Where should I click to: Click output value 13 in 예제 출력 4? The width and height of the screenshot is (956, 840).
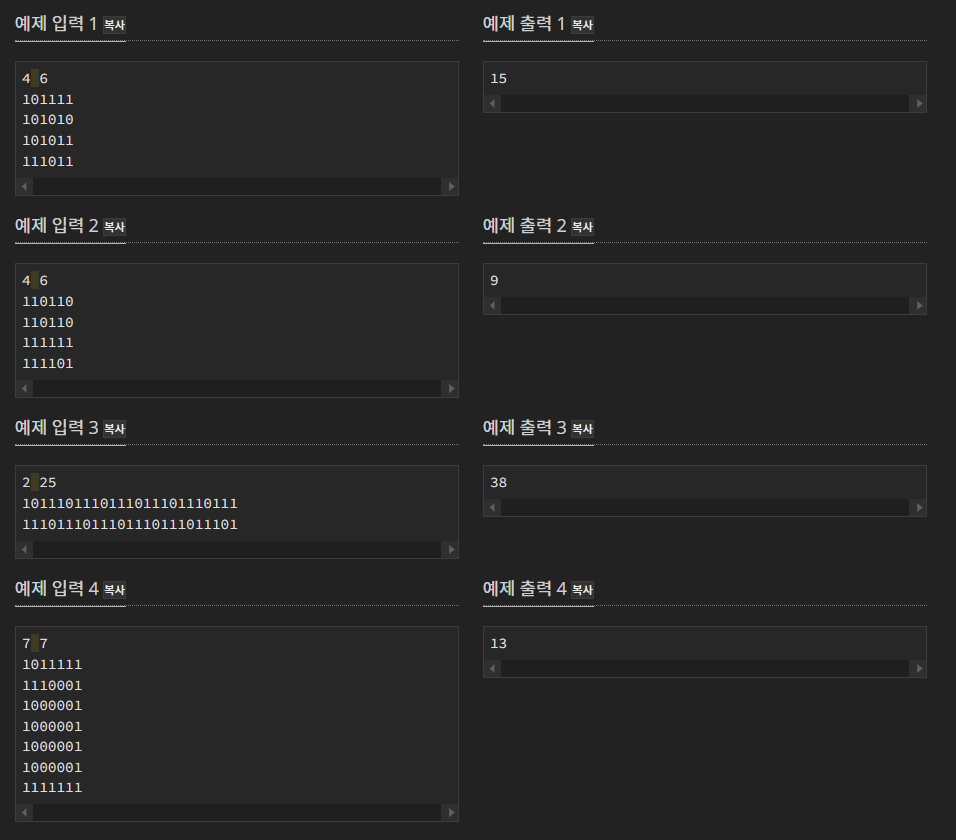tap(498, 643)
